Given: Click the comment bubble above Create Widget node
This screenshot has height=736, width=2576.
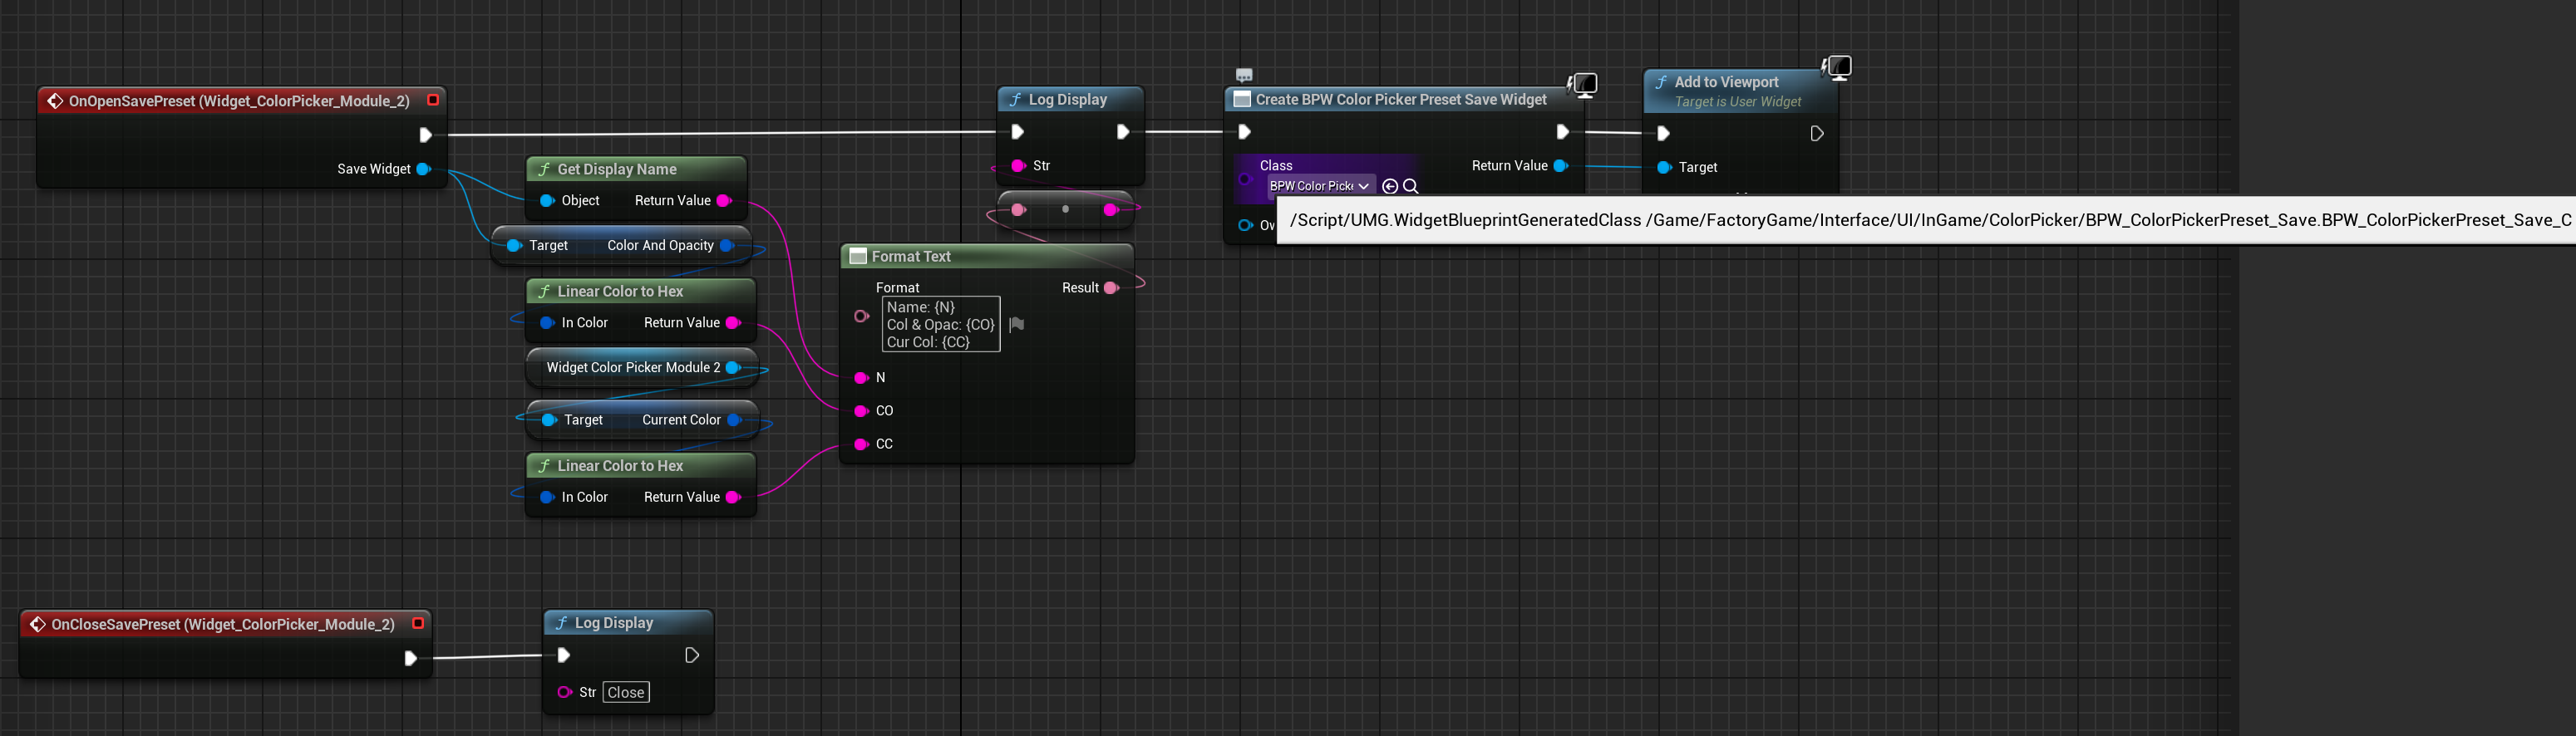Looking at the screenshot, I should click(x=1244, y=75).
